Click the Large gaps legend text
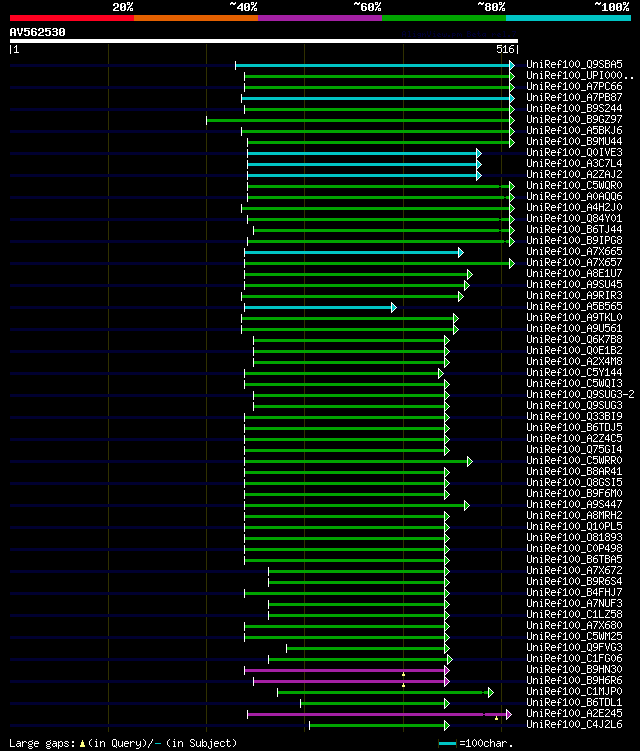Screen dimensions: 640x751 coord(123,743)
